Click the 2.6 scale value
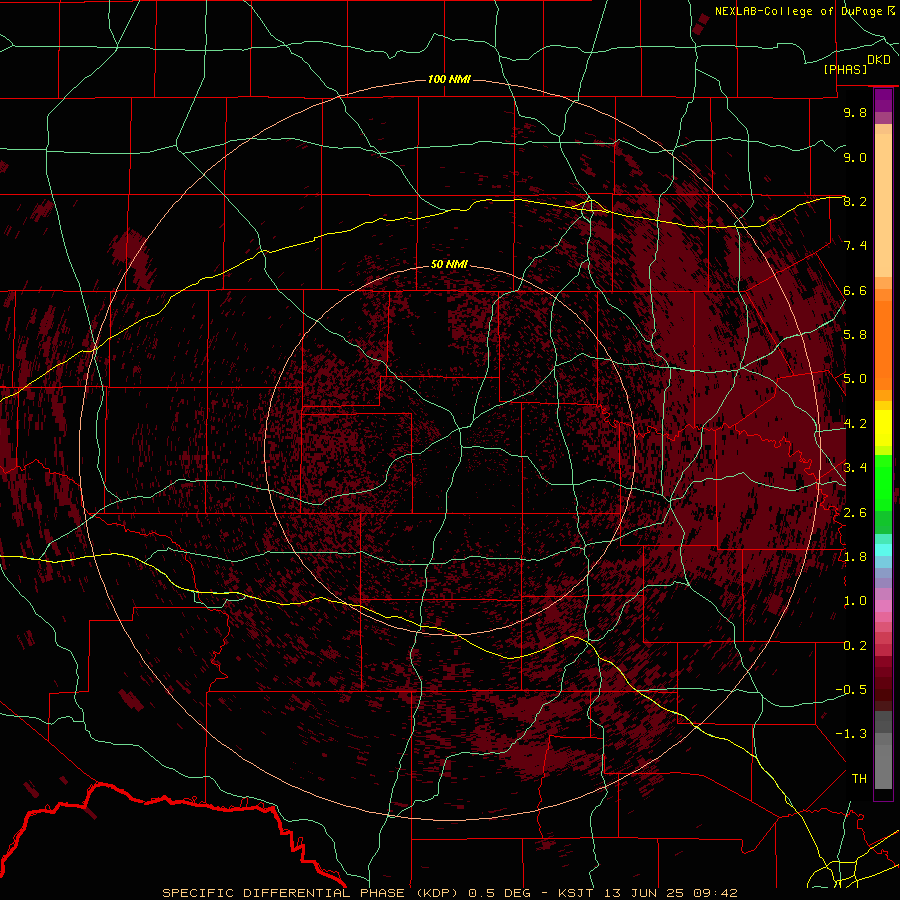This screenshot has width=900, height=900. point(855,512)
